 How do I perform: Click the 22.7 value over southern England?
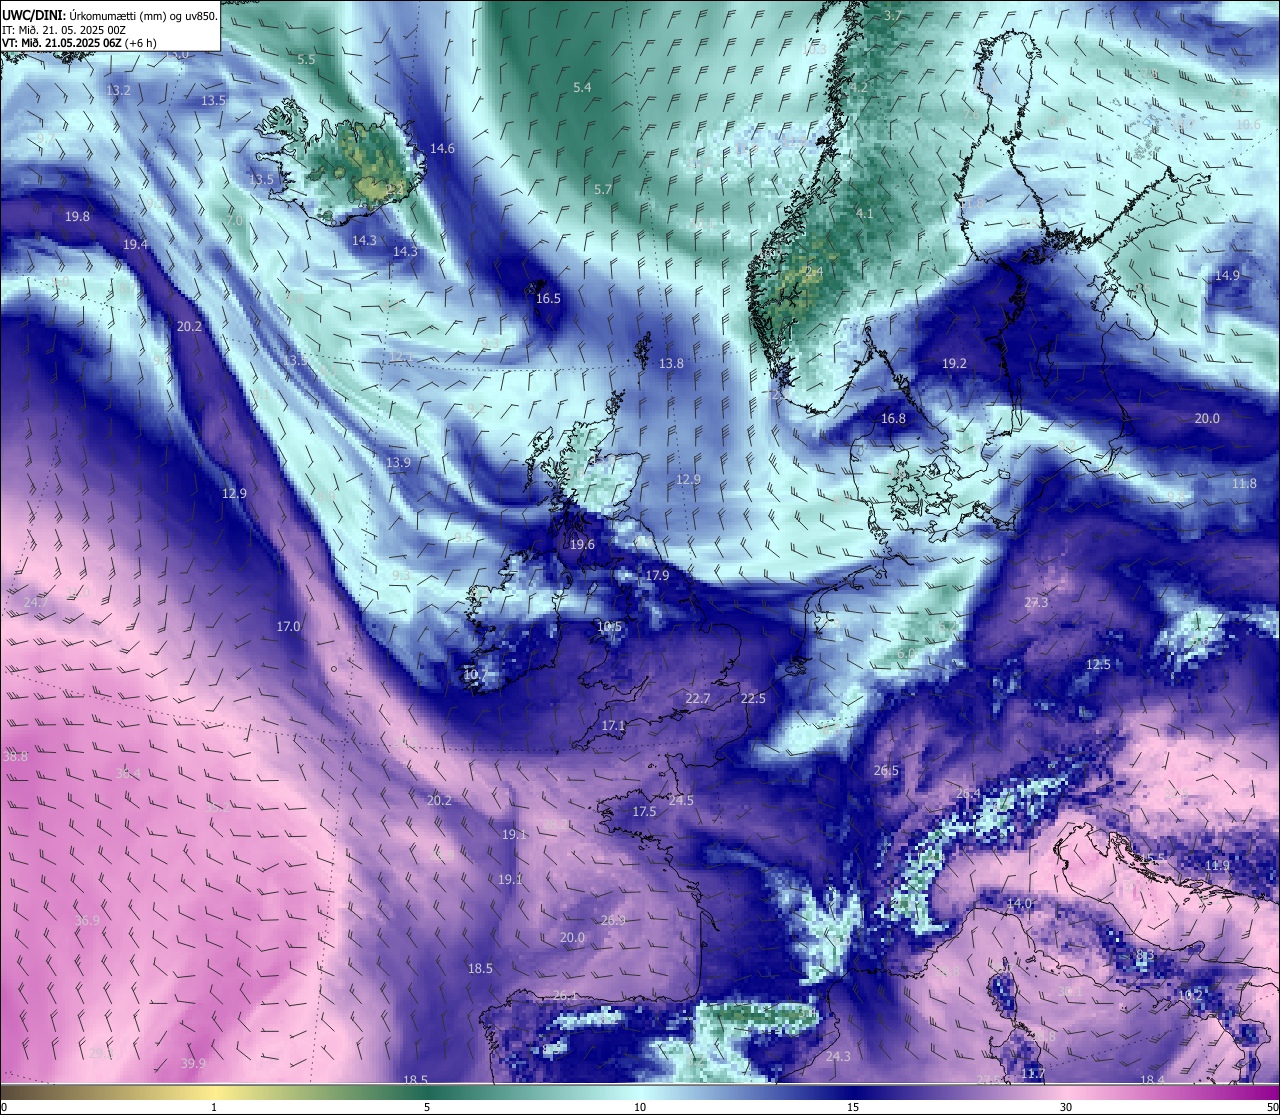698,698
